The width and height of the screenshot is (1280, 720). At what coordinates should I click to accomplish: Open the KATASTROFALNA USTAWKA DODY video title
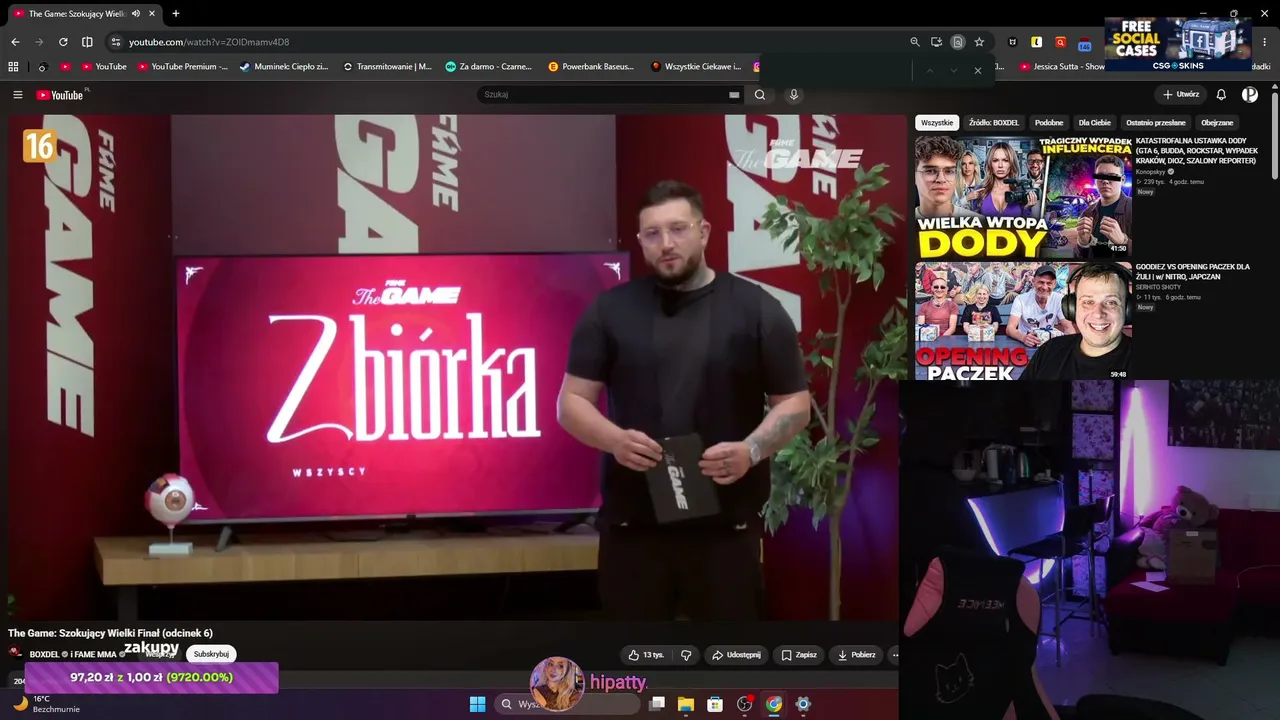tap(1197, 151)
